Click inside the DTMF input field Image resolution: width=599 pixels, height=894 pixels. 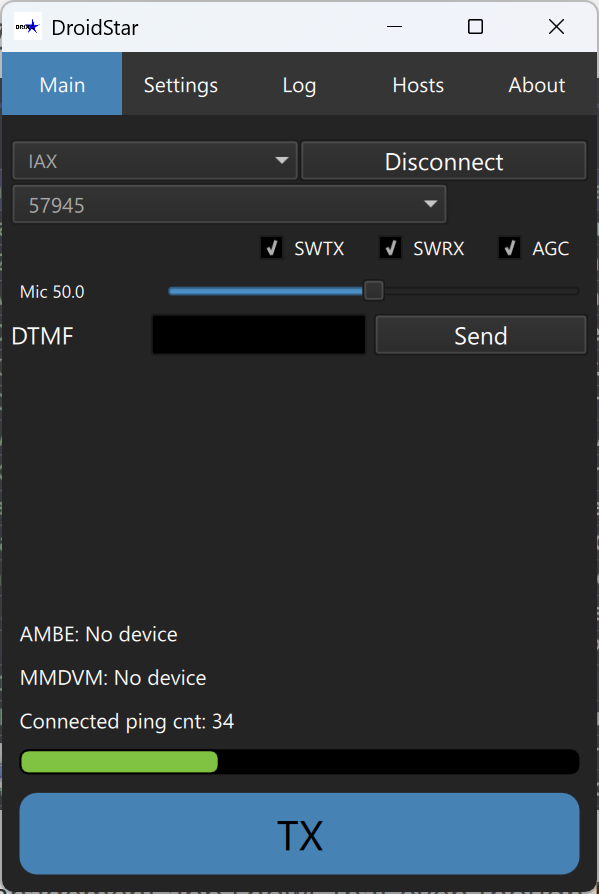click(257, 334)
